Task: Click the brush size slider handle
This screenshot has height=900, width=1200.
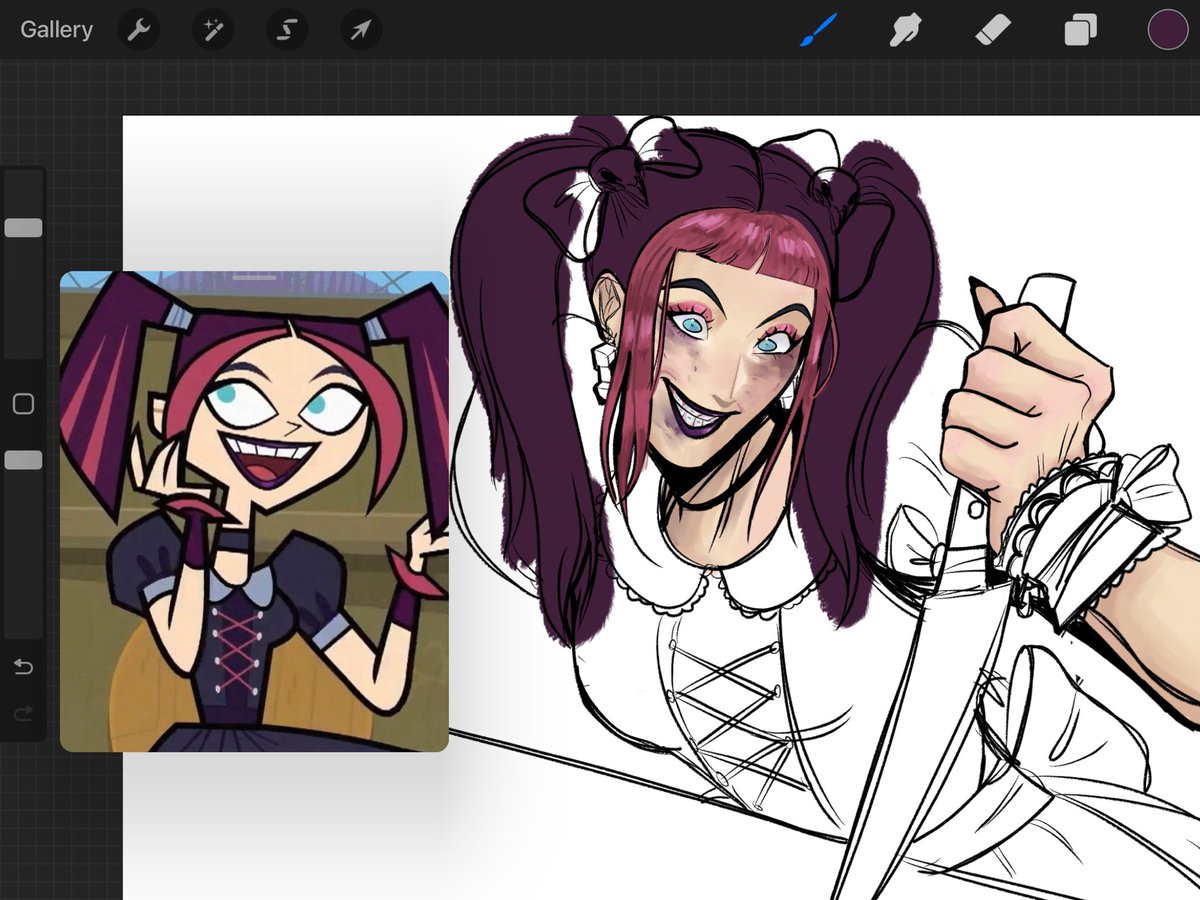Action: pos(23,228)
